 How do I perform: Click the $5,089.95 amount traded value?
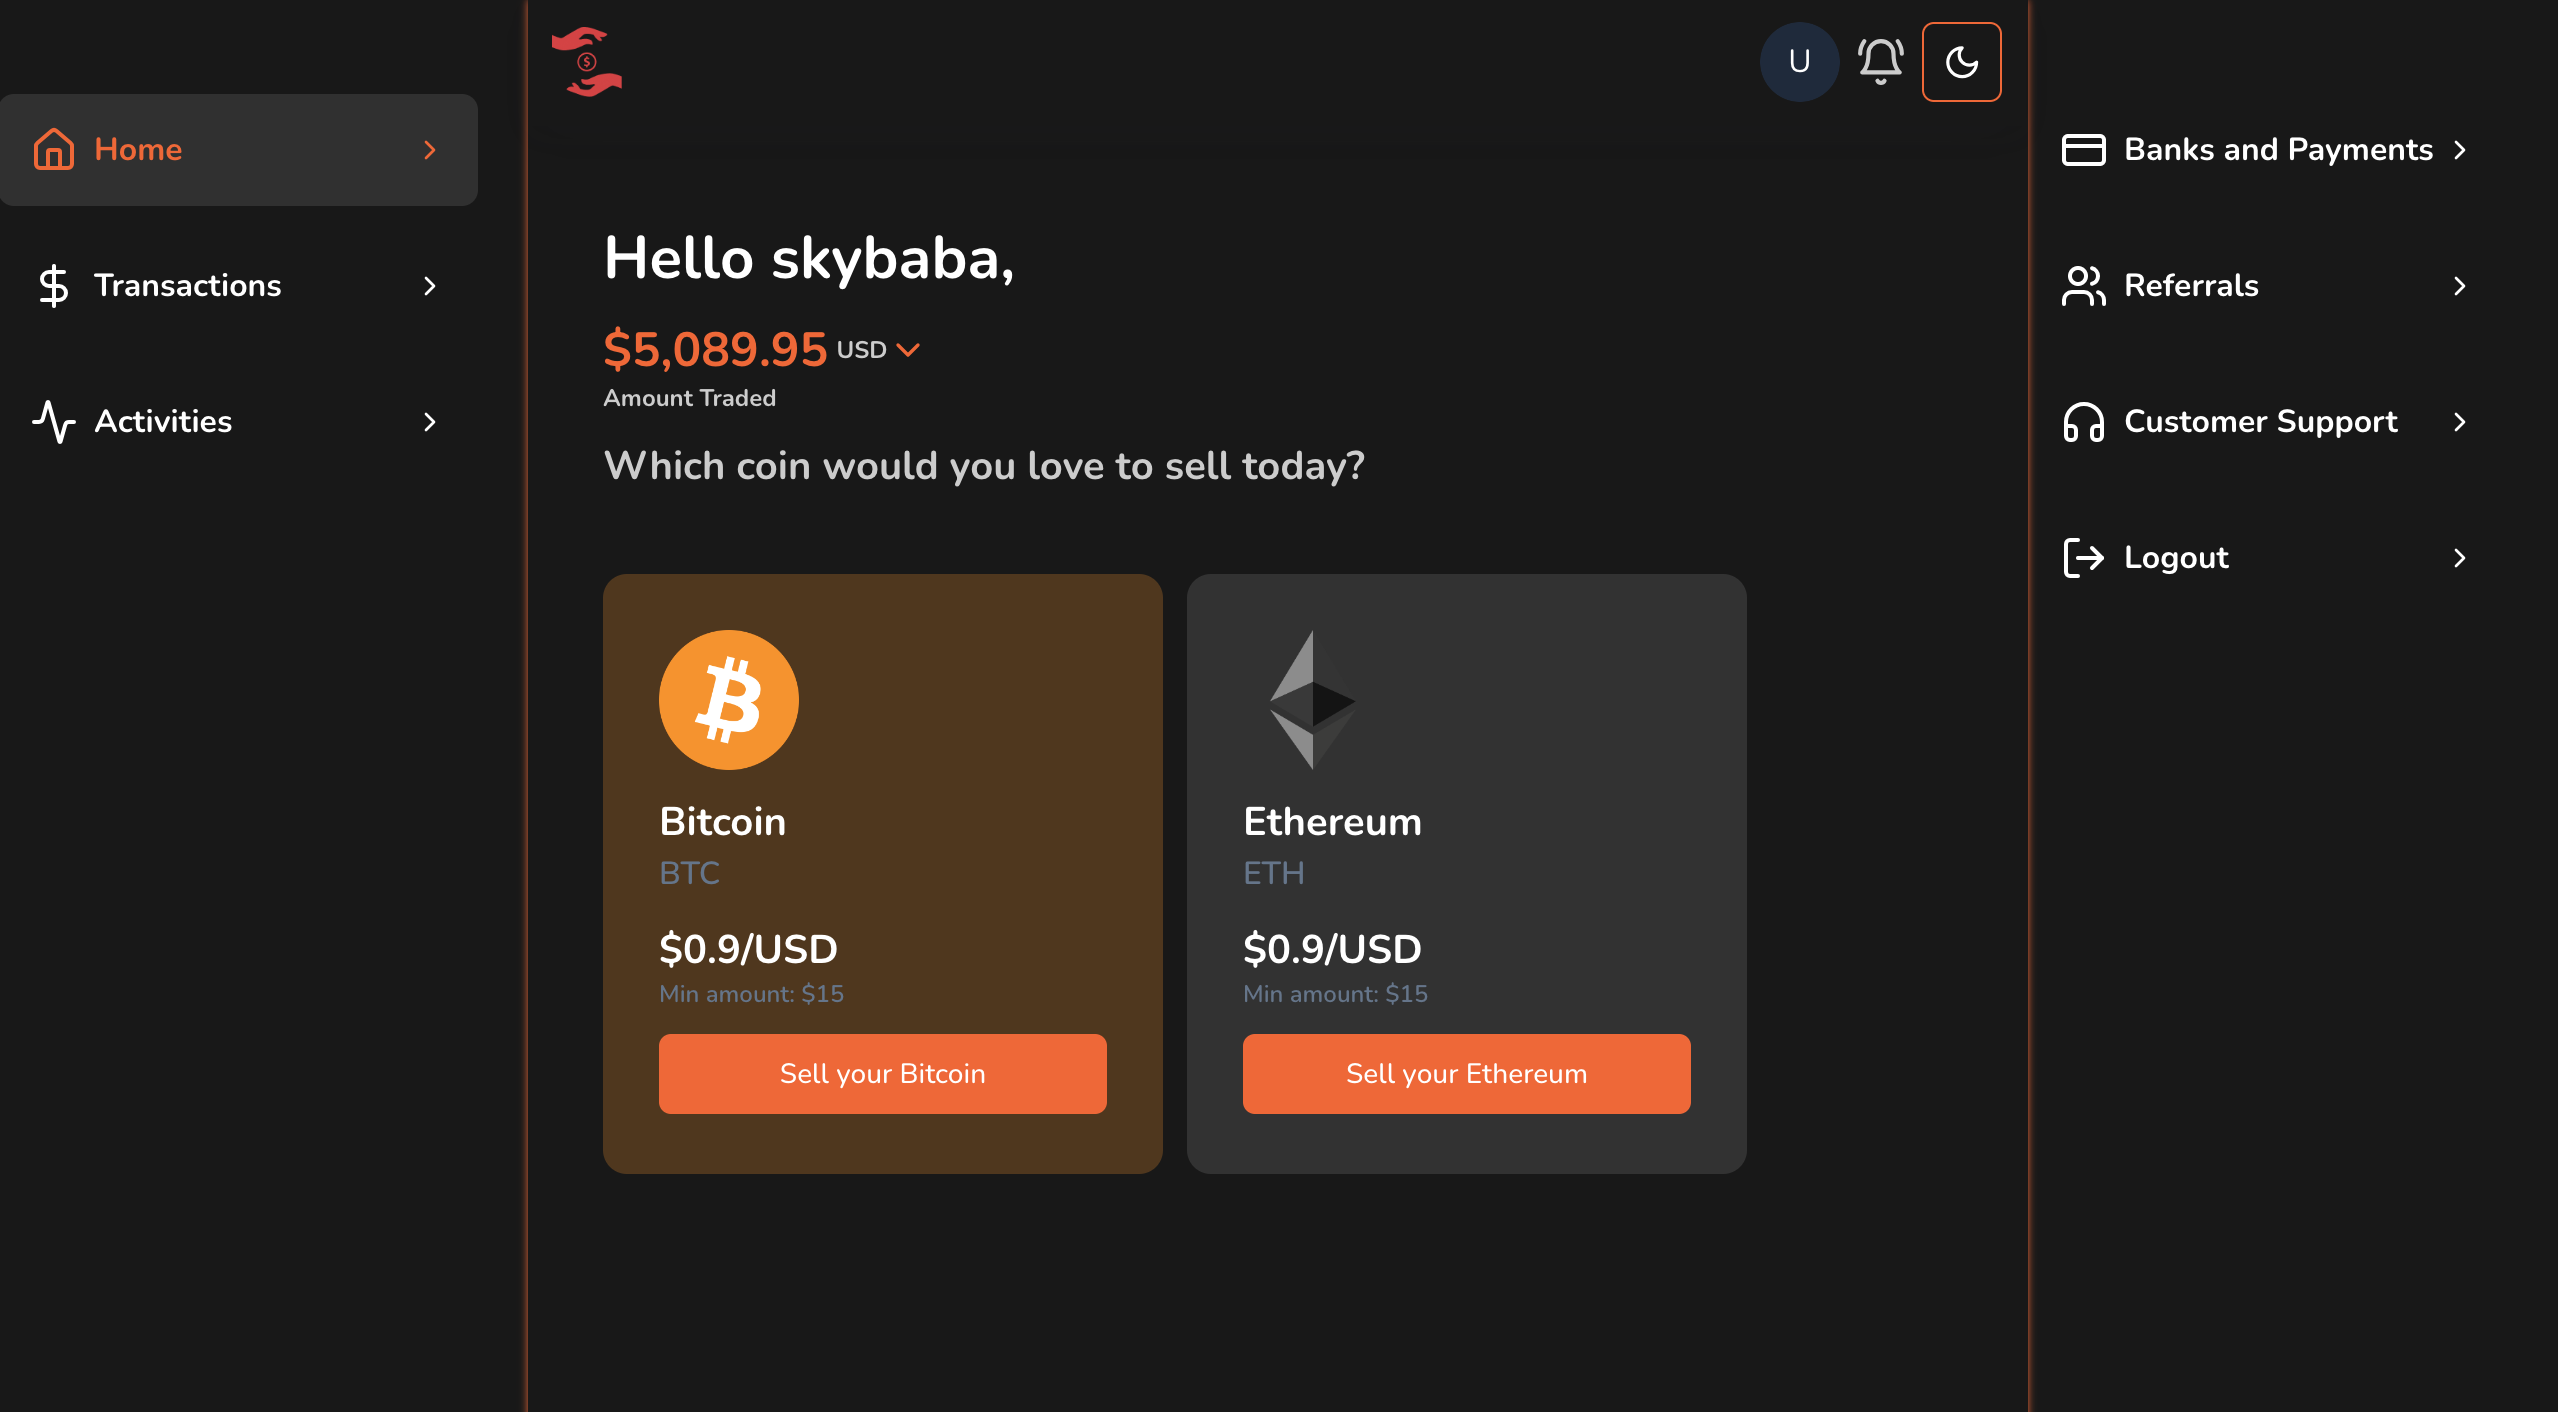click(715, 350)
